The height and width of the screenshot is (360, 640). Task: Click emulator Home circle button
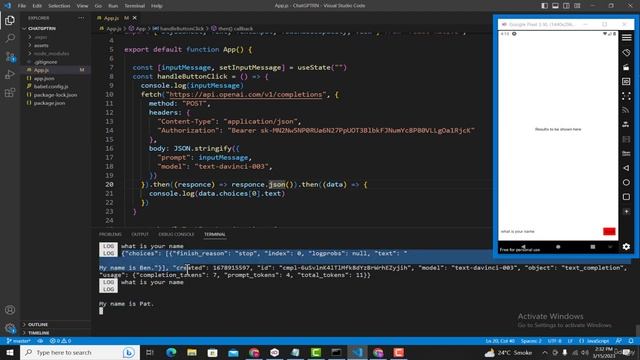click(627, 182)
